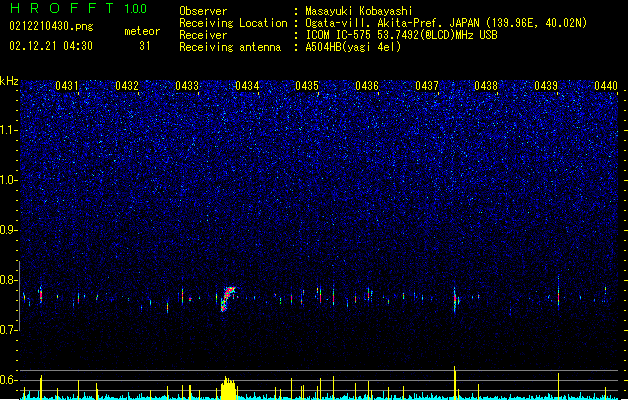Screen dimensions: 629x400
Task: Click the receiver ICOM IC-575 text
Action: (401, 35)
